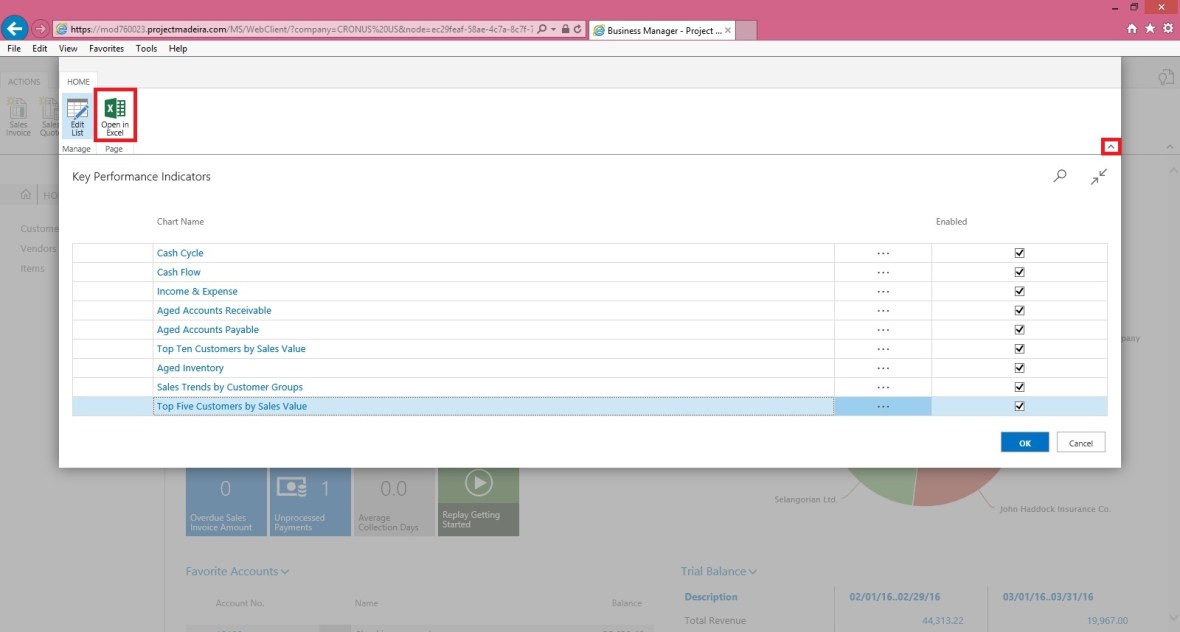1180x632 pixels.
Task: Go back with the browser back arrow
Action: (15, 29)
